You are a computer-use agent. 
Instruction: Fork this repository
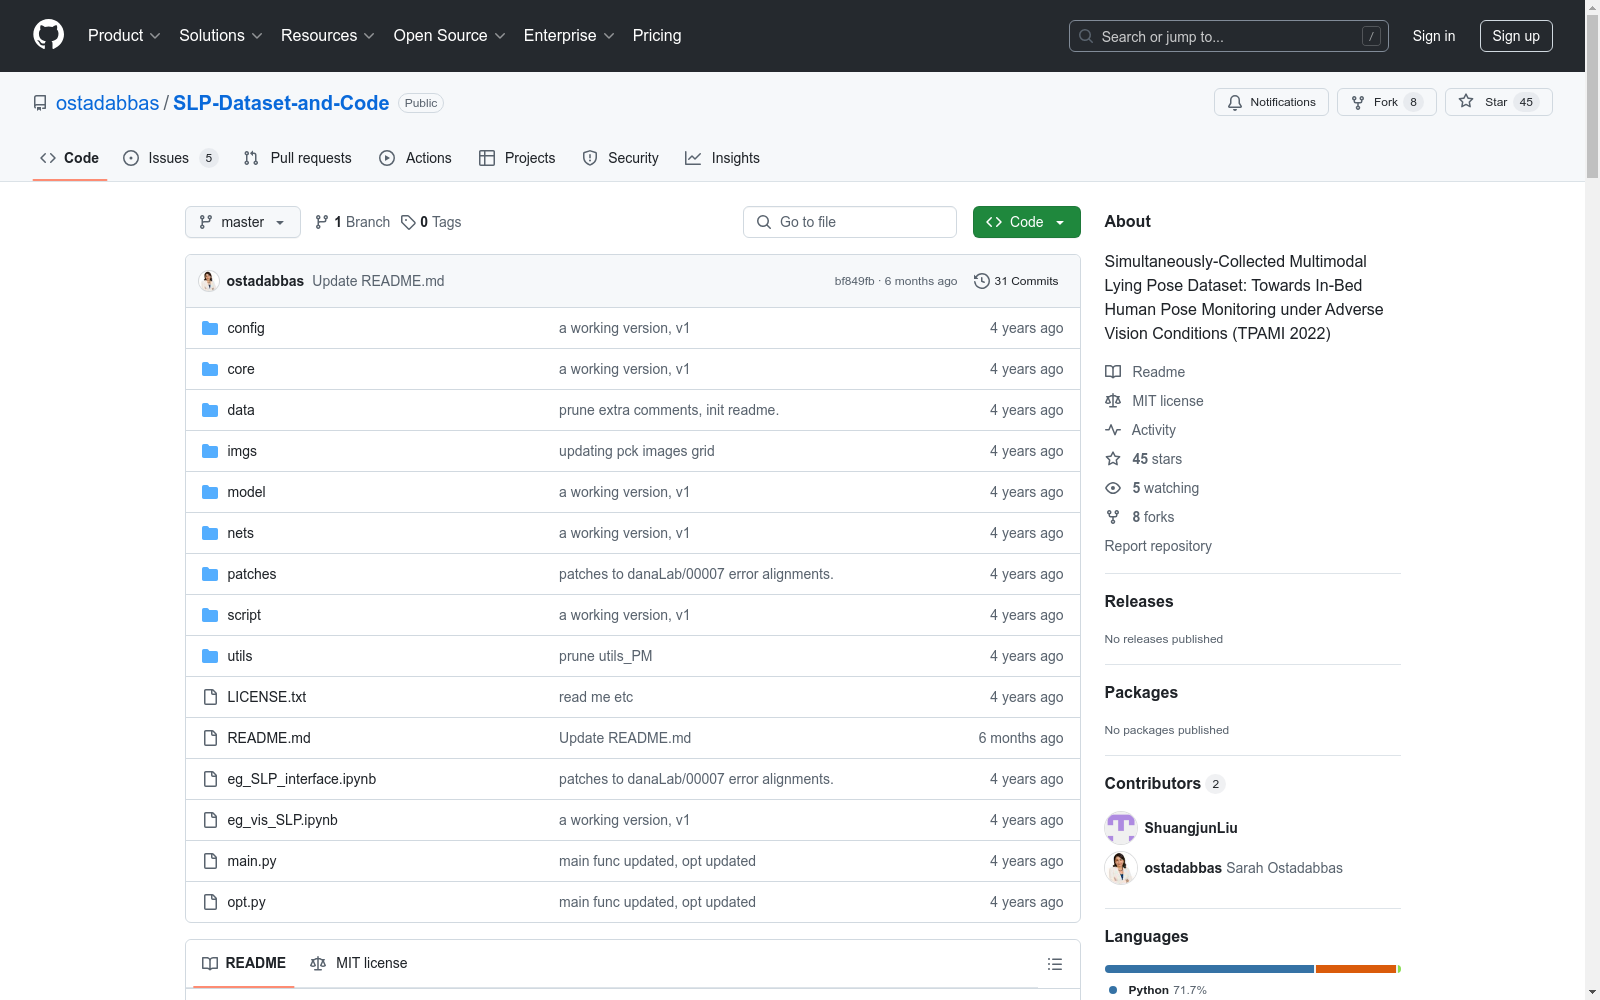[1386, 102]
